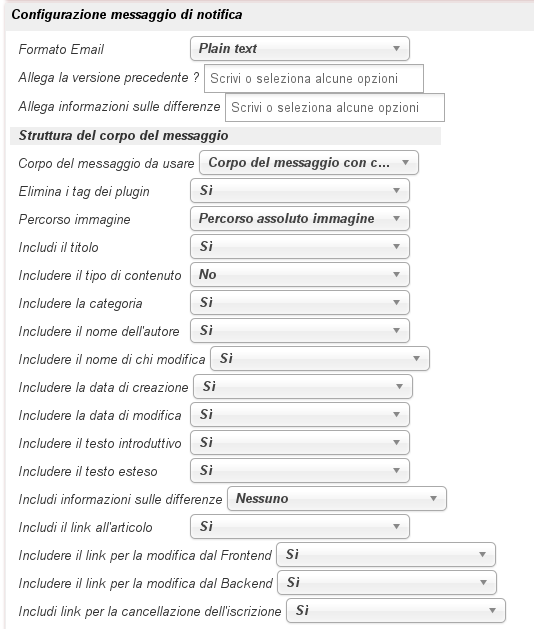Open Includere il tipo di contenuto dropdown
The image size is (534, 629).
pos(300,274)
